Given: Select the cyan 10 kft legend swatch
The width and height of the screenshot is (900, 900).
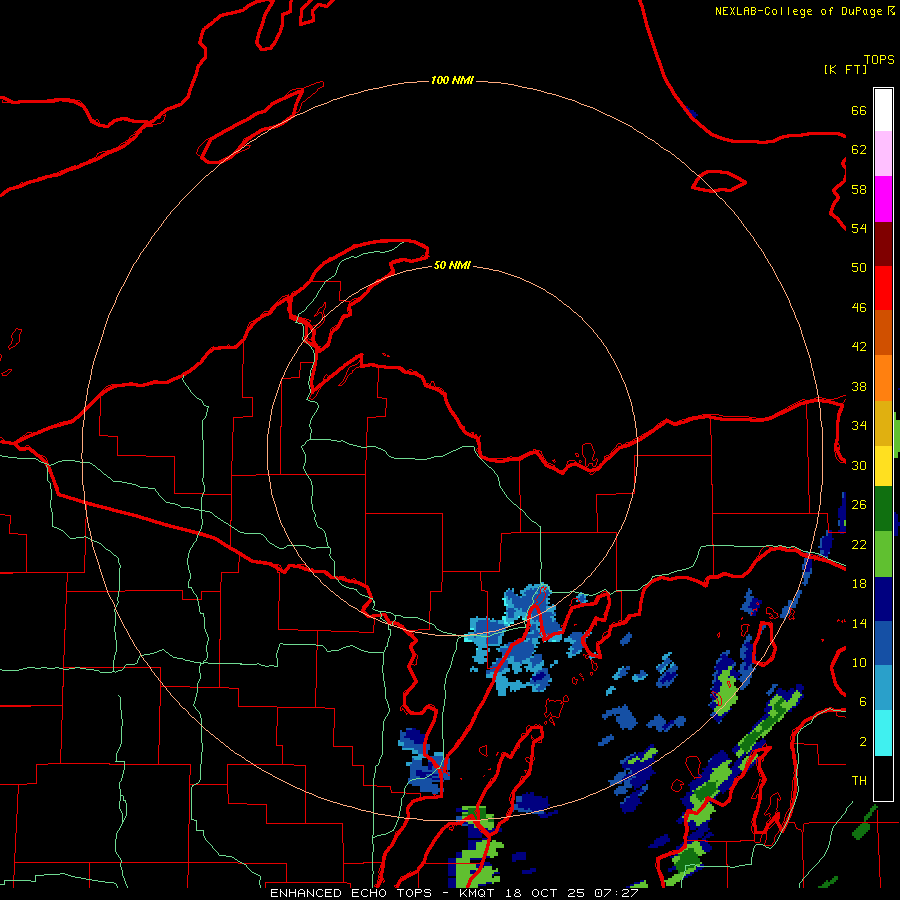Looking at the screenshot, I should point(883,733).
